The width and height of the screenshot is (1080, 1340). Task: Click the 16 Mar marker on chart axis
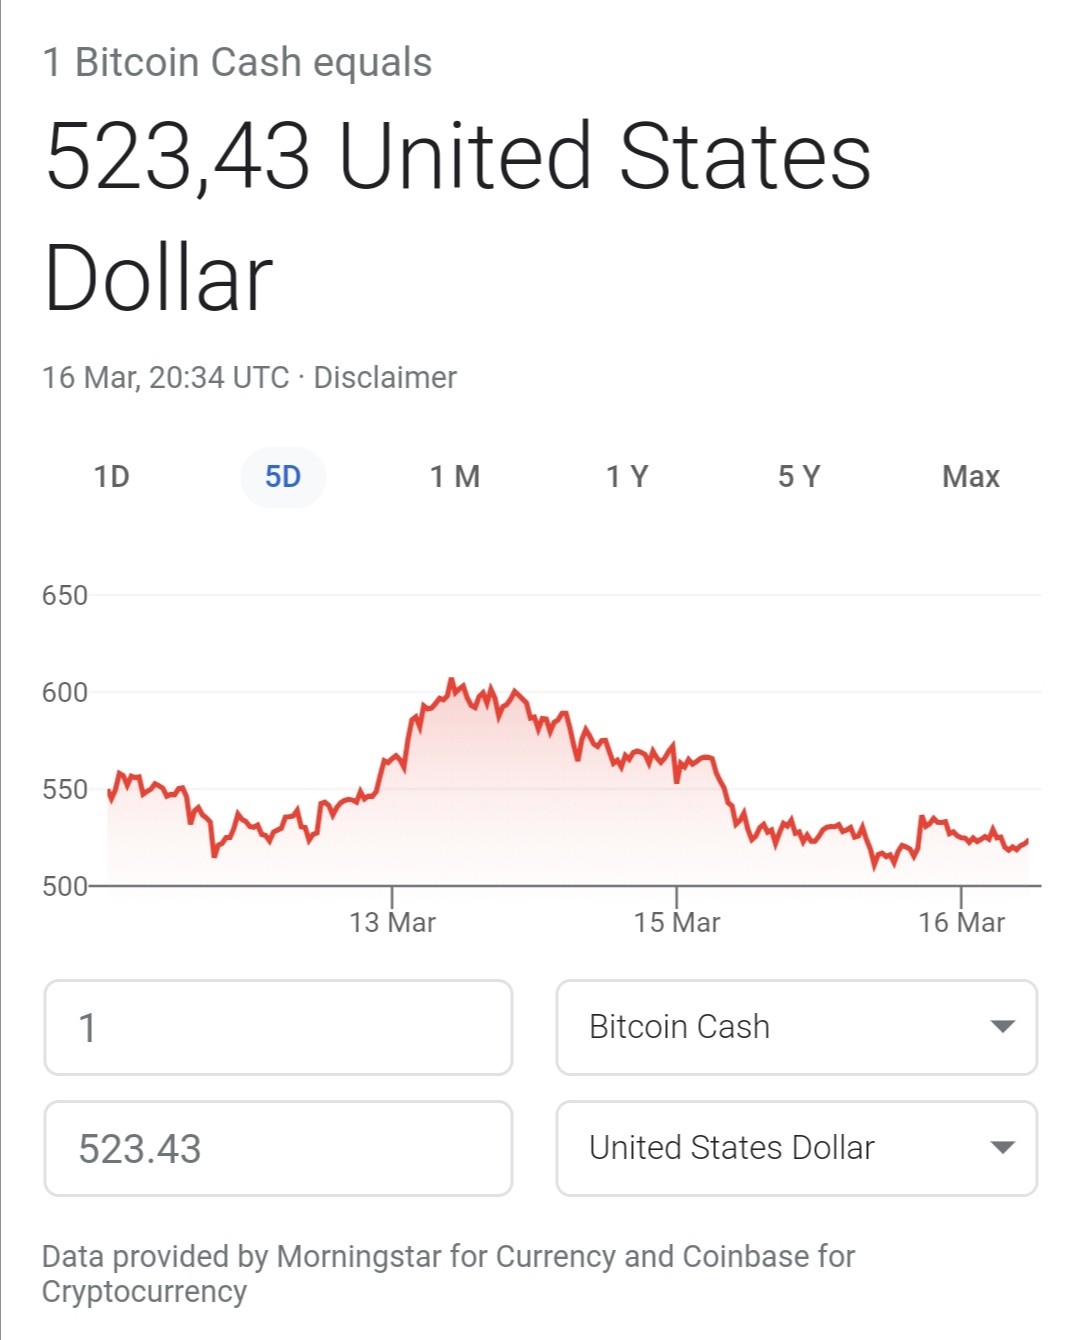coord(962,922)
